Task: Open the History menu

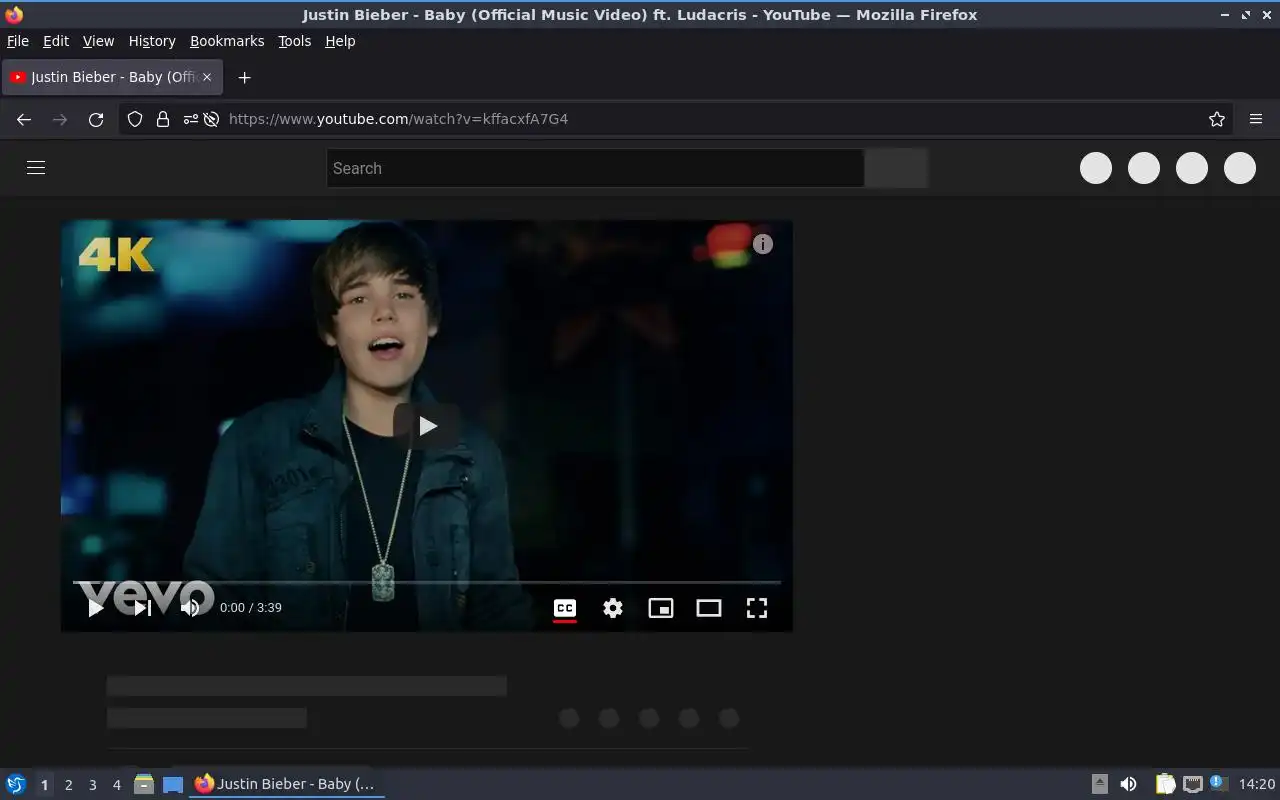Action: click(x=152, y=41)
